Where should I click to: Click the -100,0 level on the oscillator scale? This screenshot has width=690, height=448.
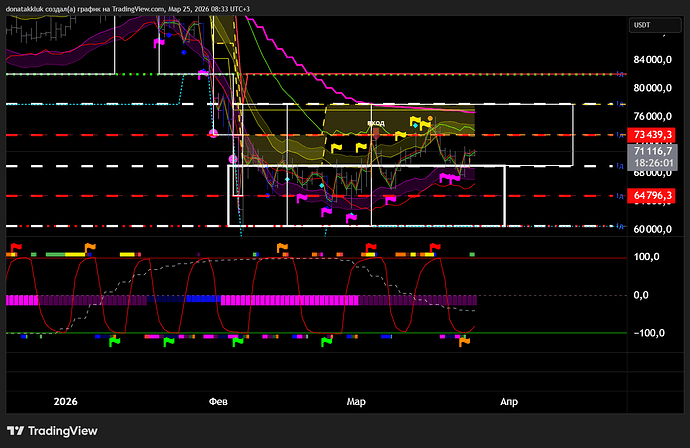pos(649,333)
